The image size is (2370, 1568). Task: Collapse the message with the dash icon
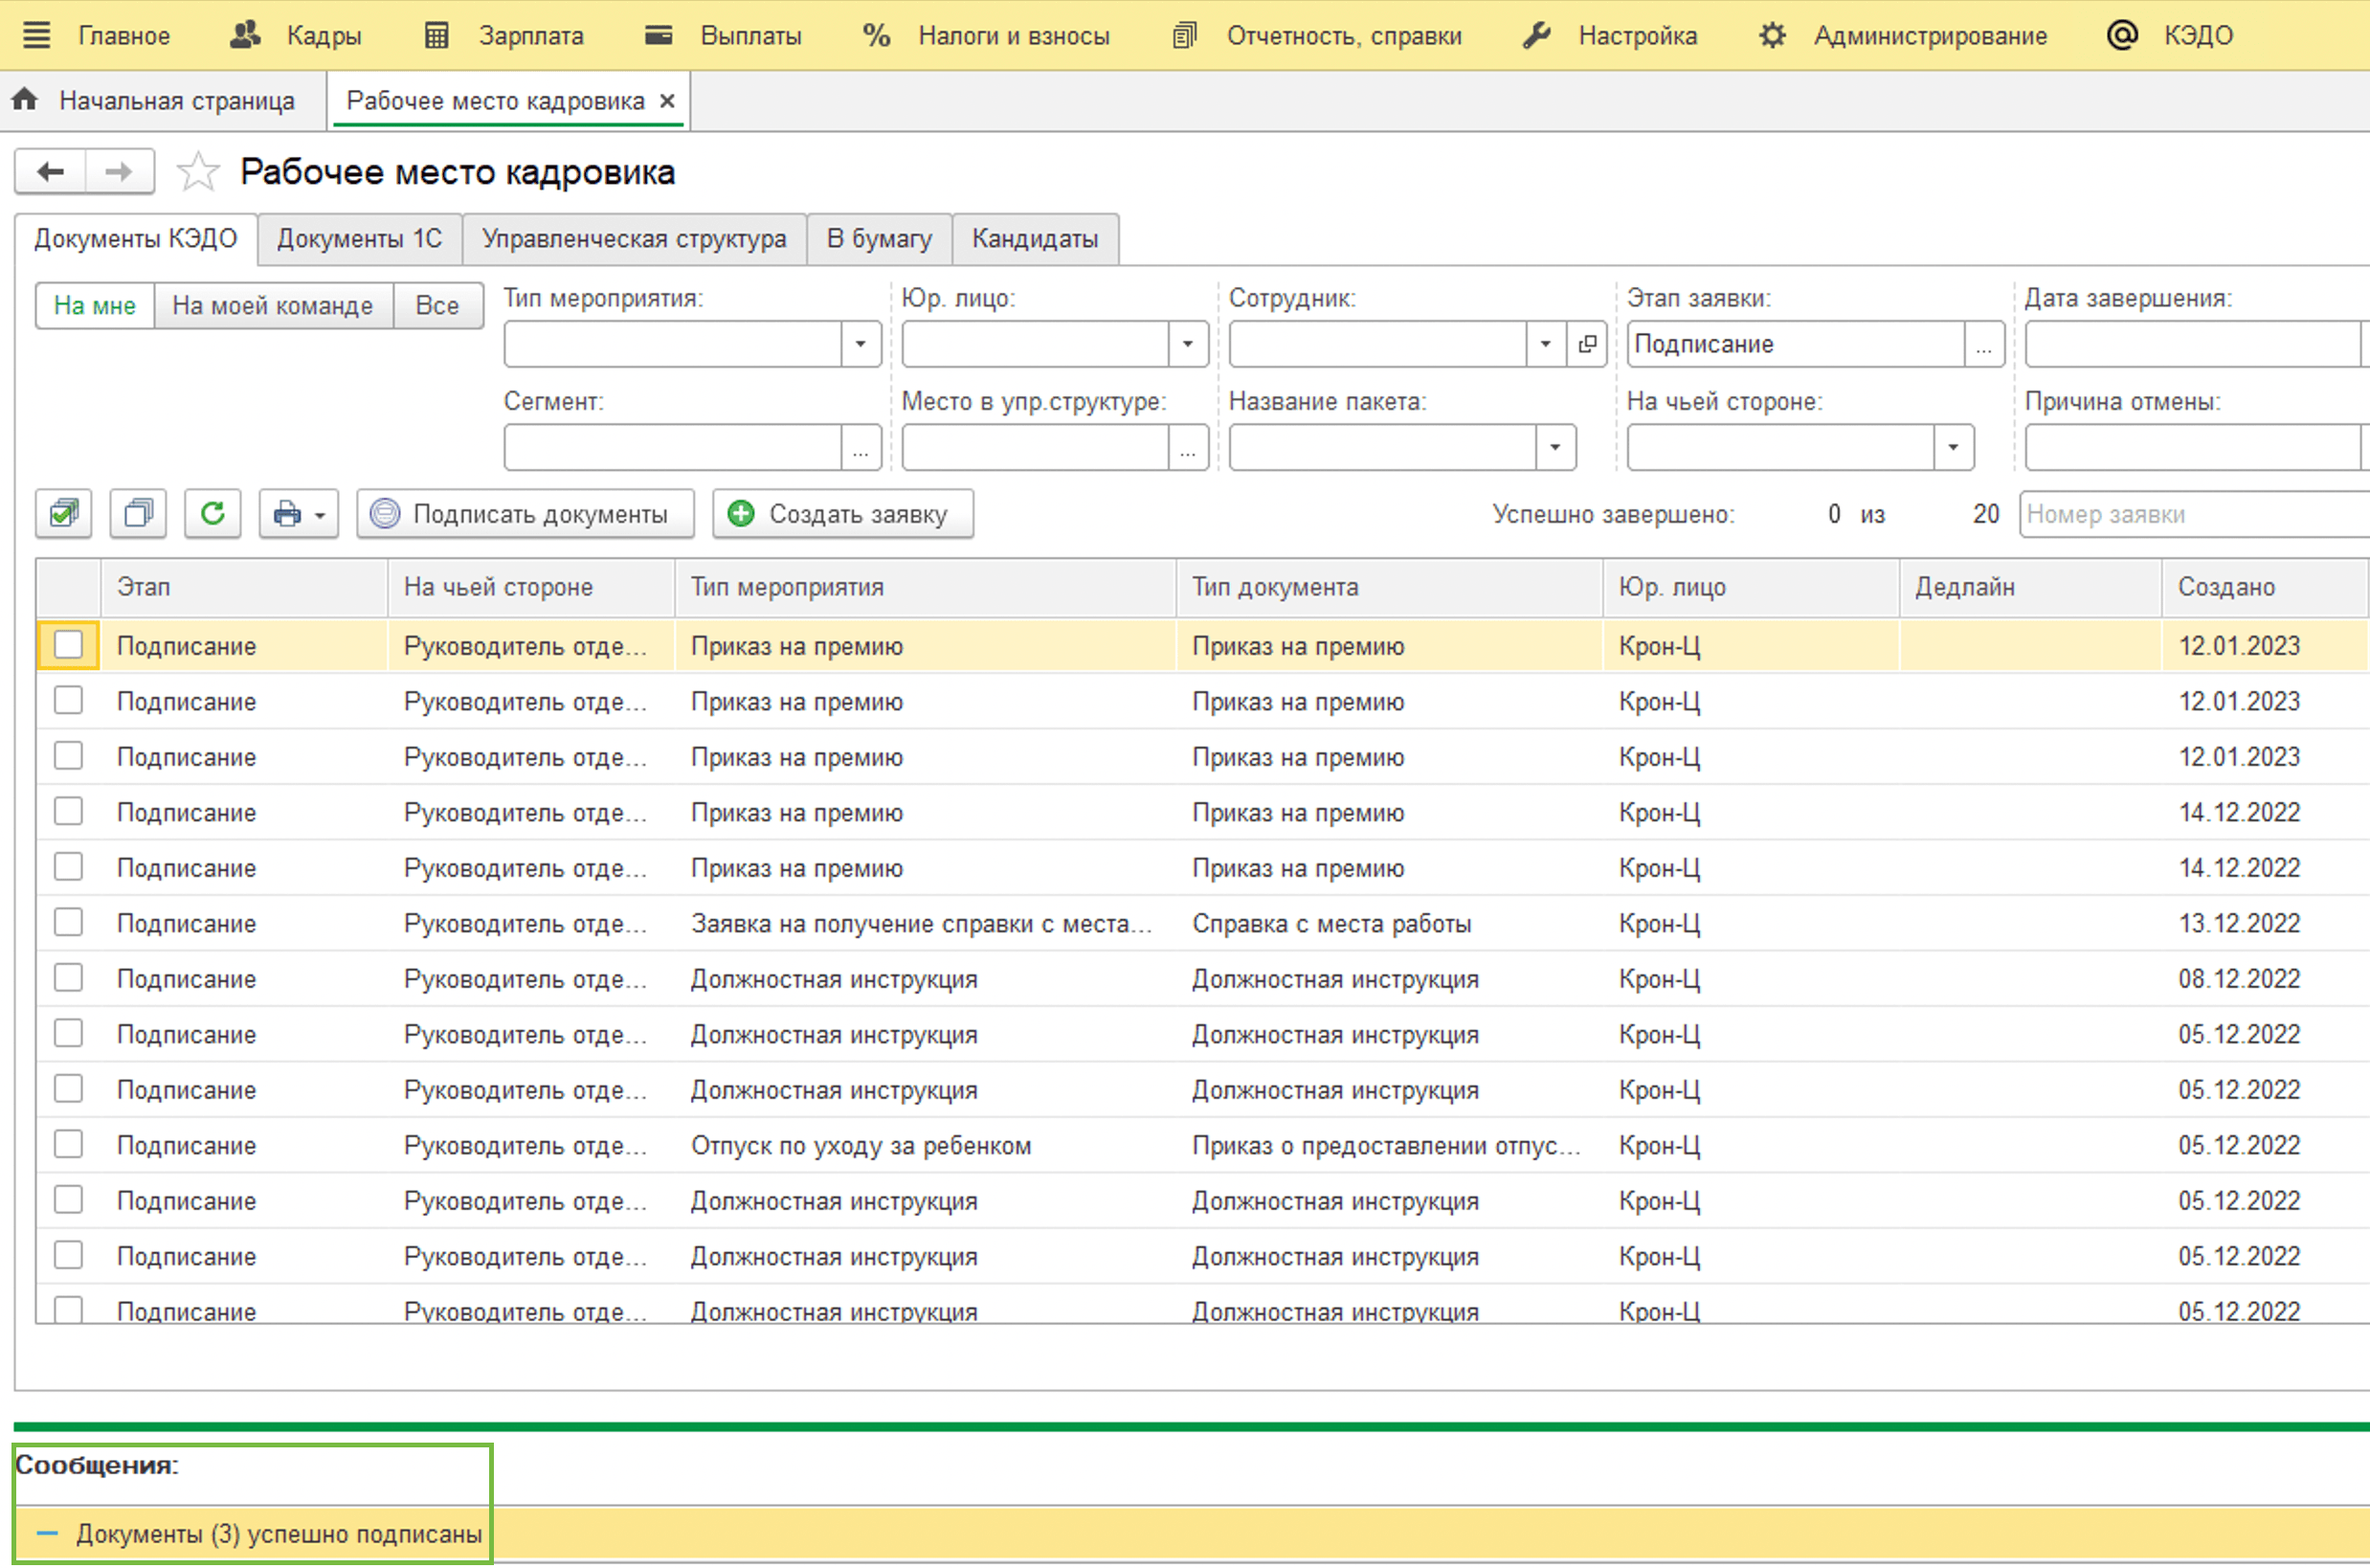click(x=47, y=1533)
